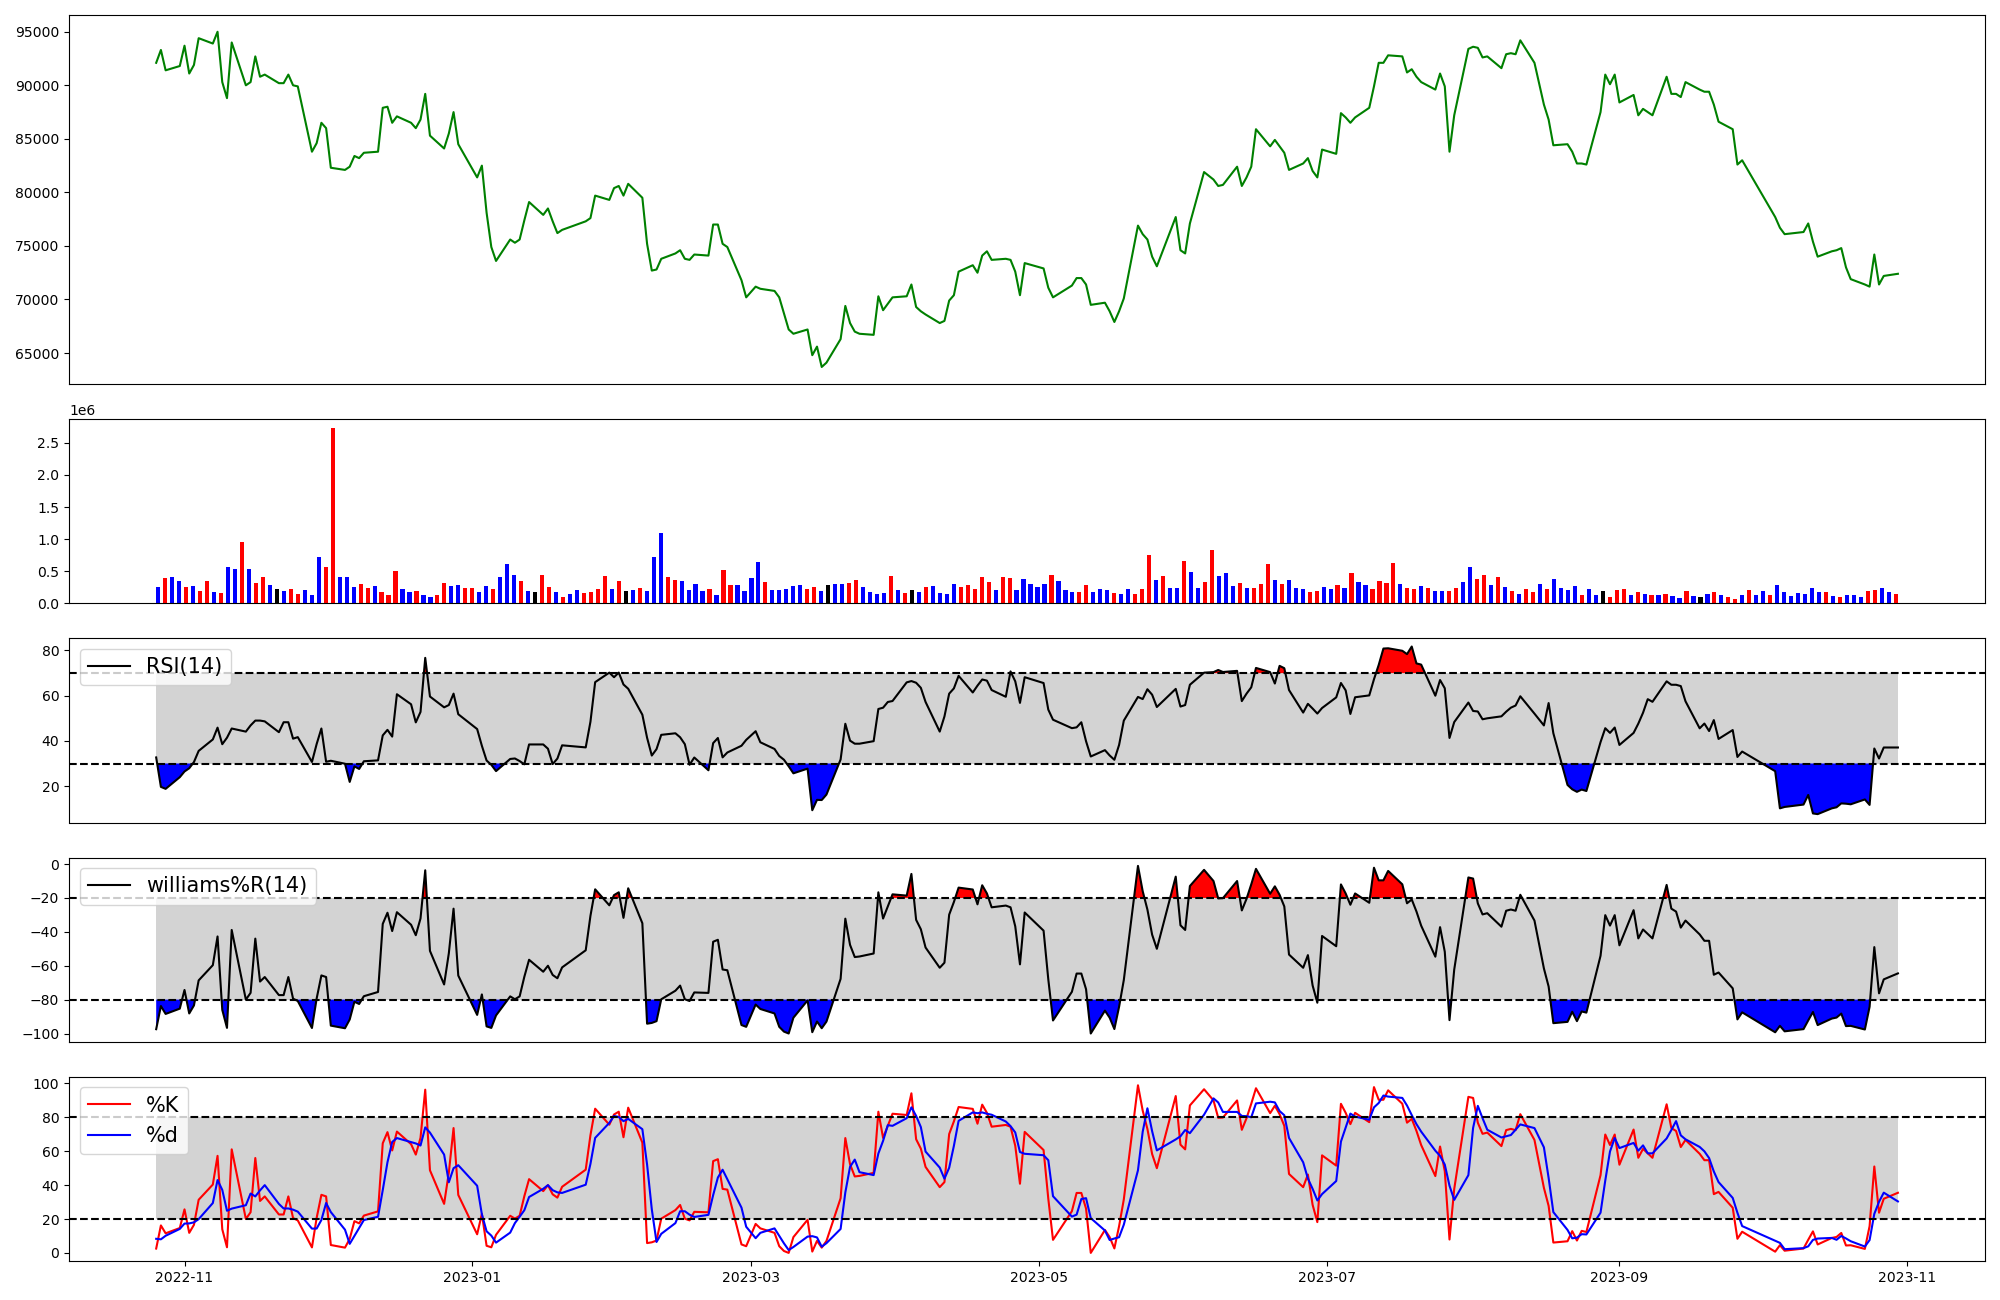
Task: Click the tallest red volume bar
Action: [x=333, y=515]
